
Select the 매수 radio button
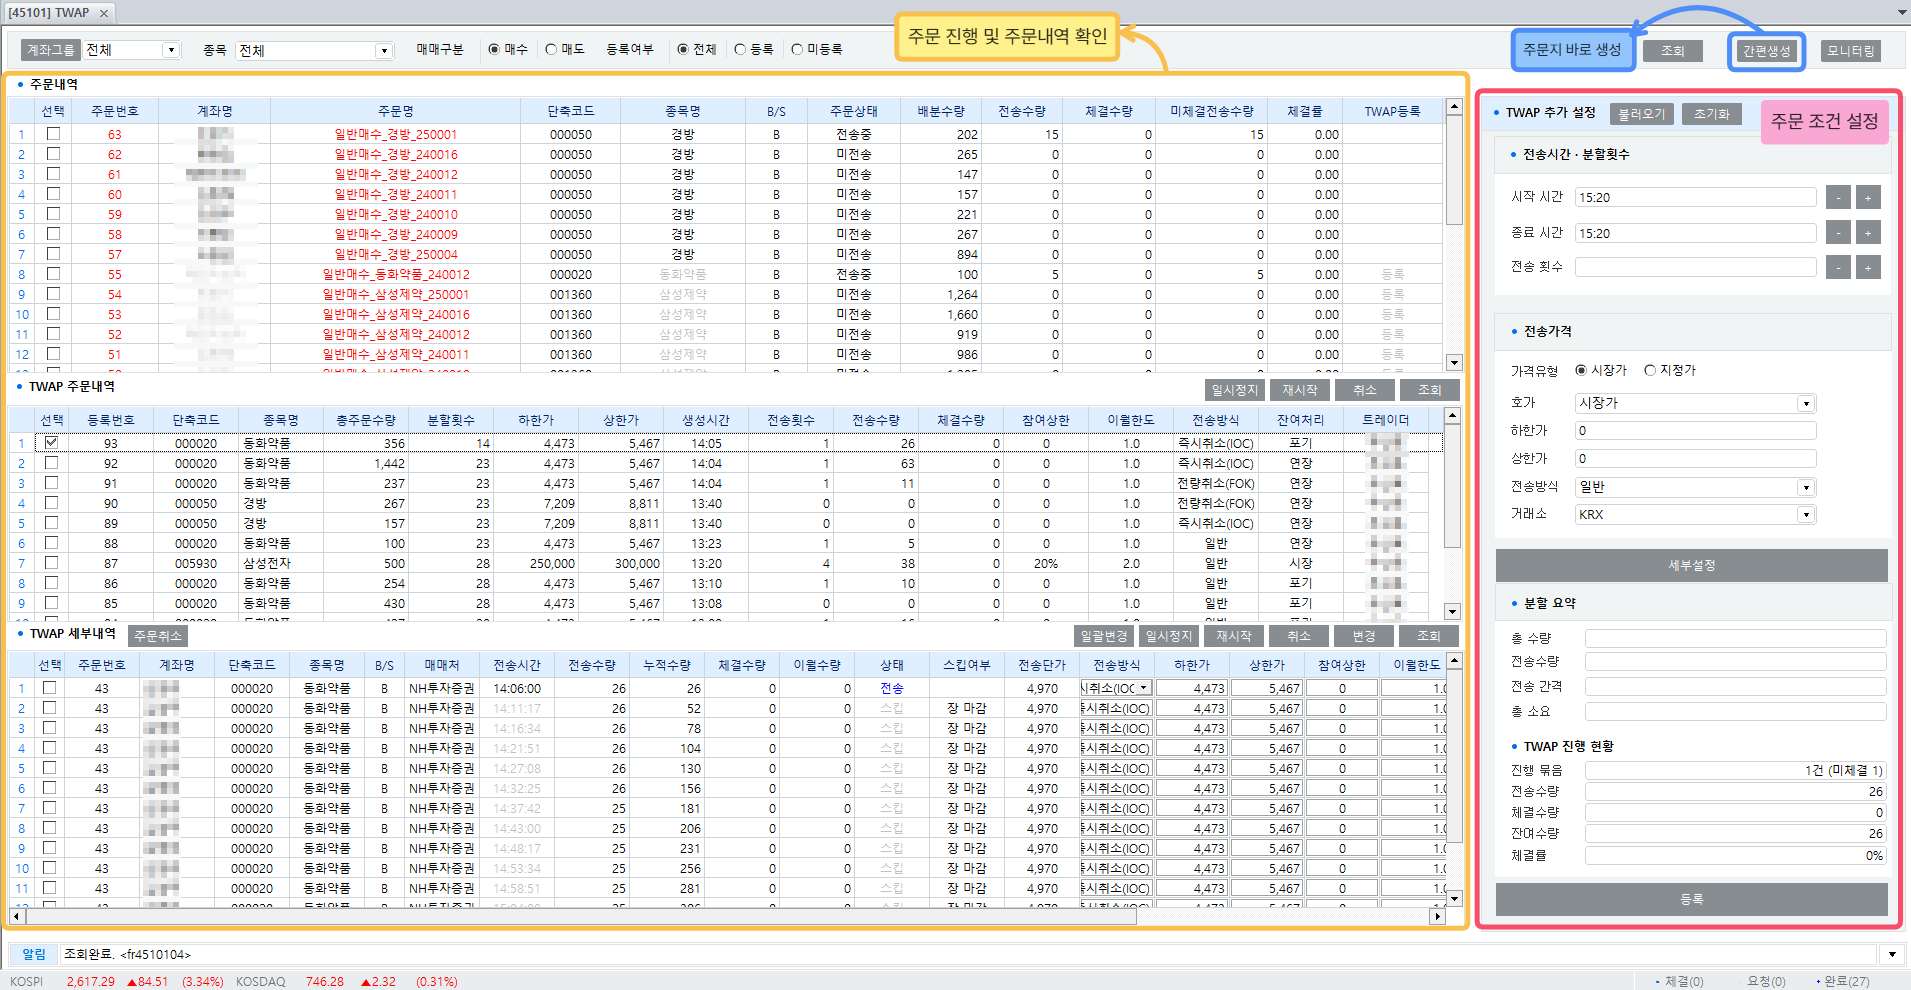[494, 49]
